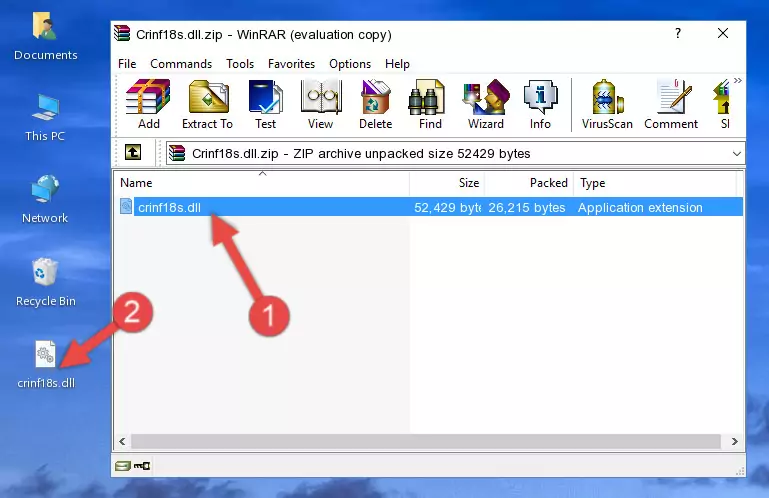Open the Help menu
The height and width of the screenshot is (498, 769).
click(x=397, y=64)
